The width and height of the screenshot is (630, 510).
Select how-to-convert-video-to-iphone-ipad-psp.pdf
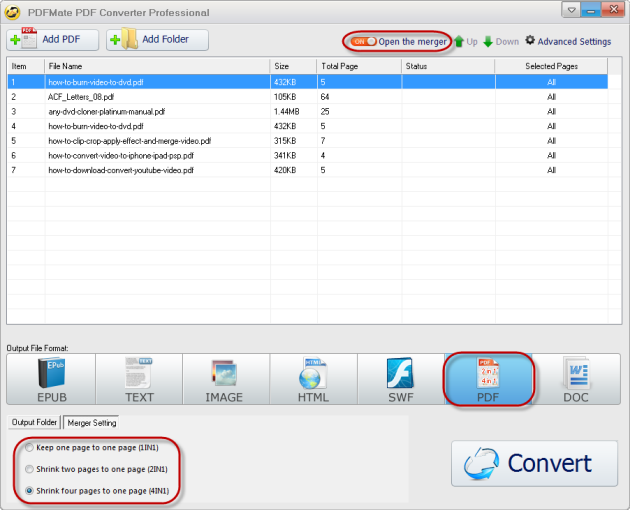308,156
